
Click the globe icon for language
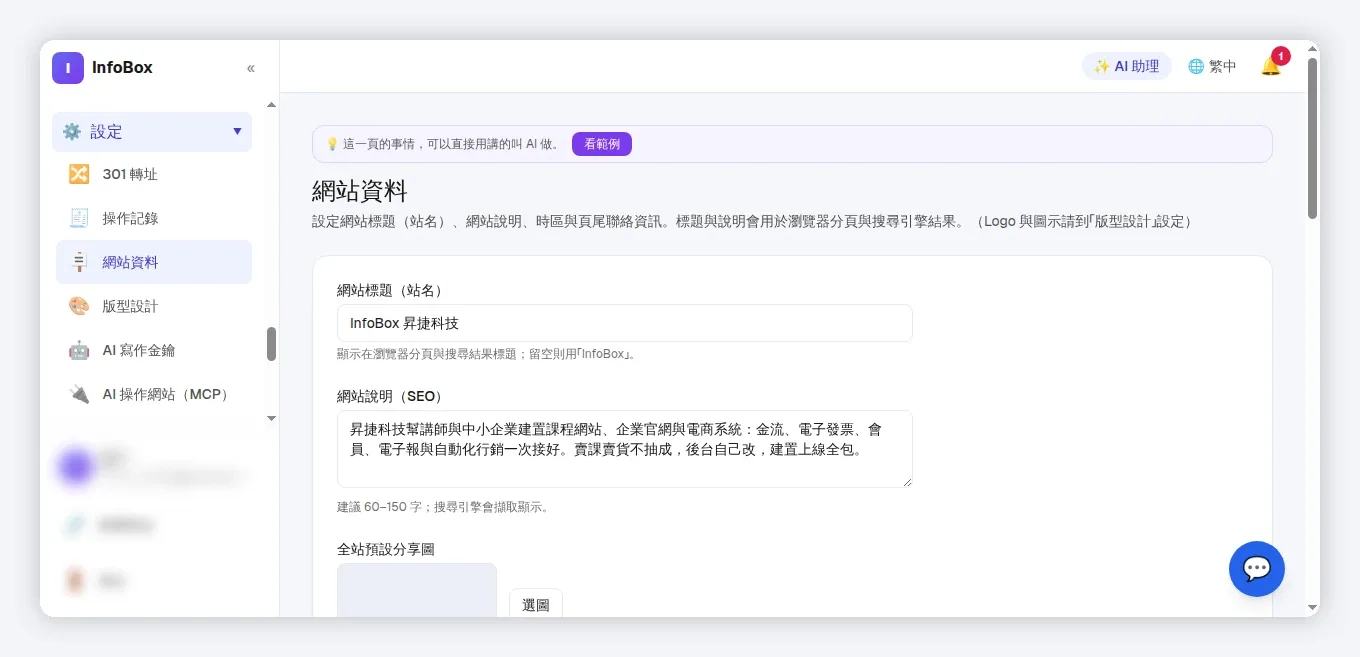[x=1196, y=66]
